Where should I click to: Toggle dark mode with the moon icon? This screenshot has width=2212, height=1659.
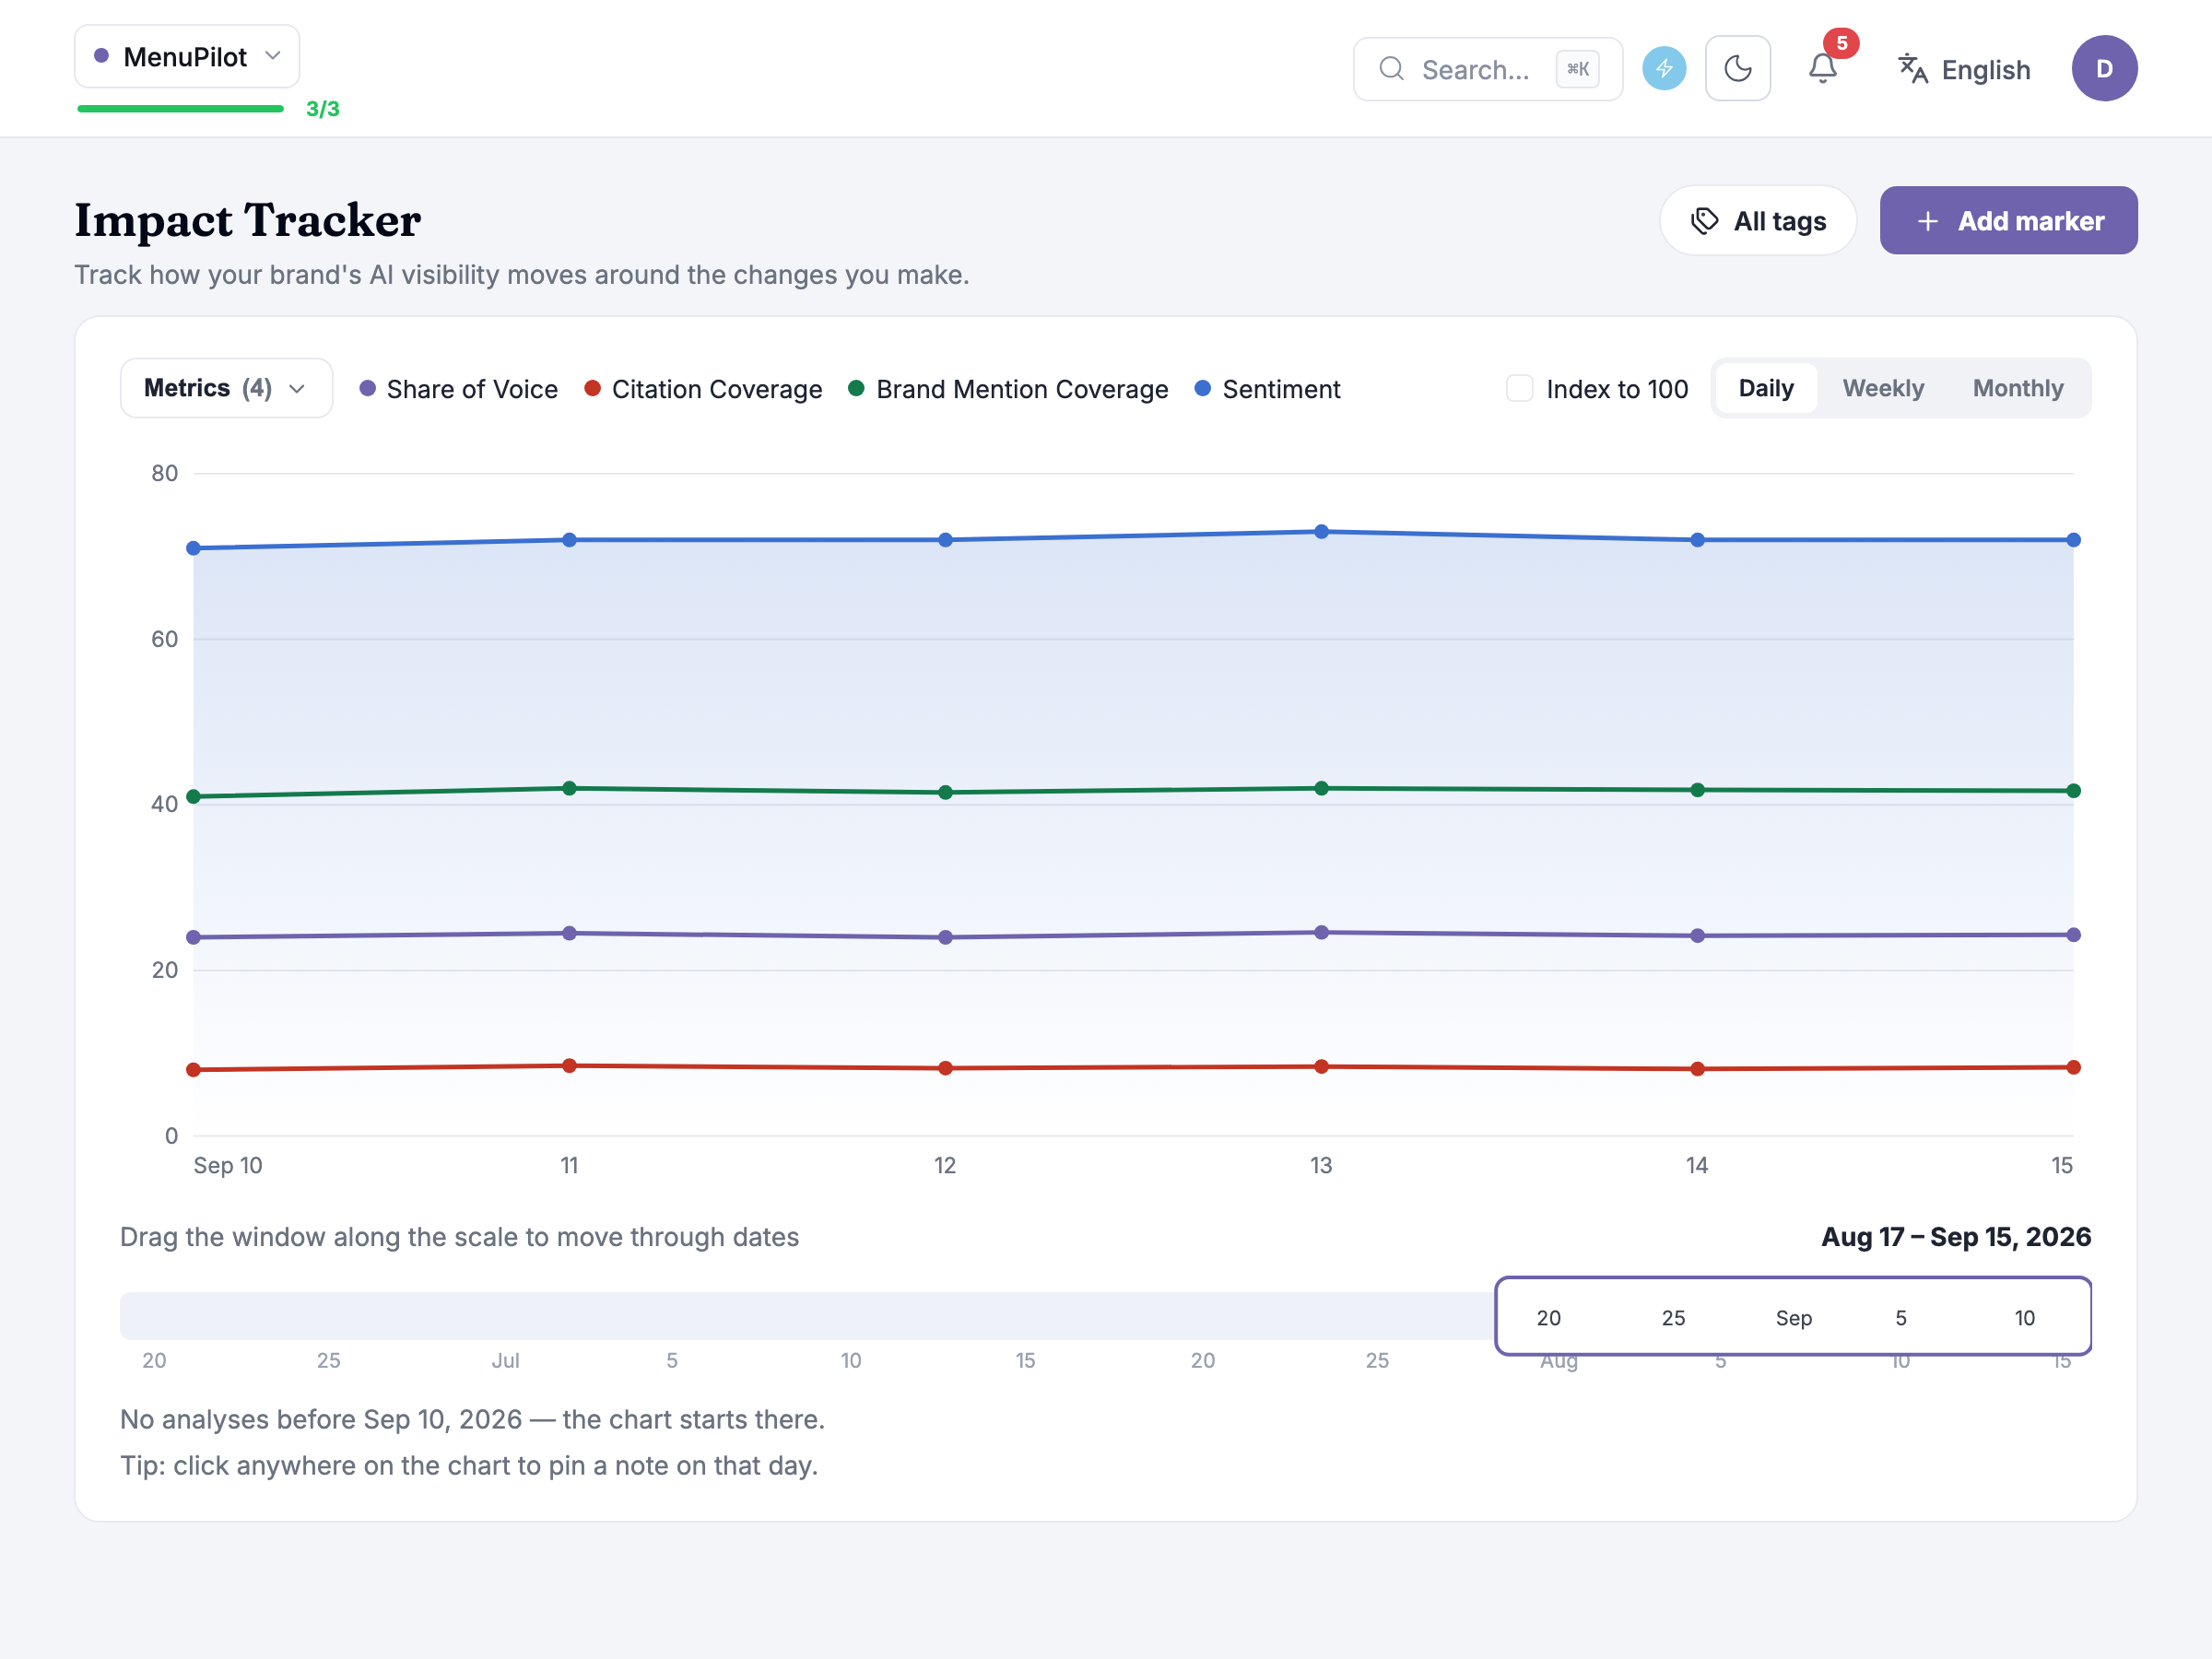coord(1738,69)
